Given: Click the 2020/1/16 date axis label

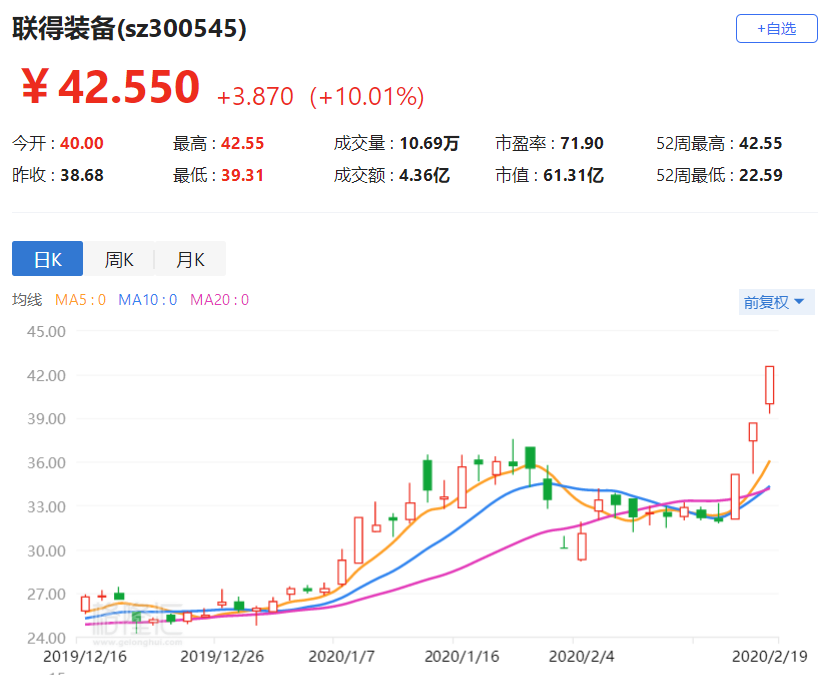Looking at the screenshot, I should click(462, 656).
